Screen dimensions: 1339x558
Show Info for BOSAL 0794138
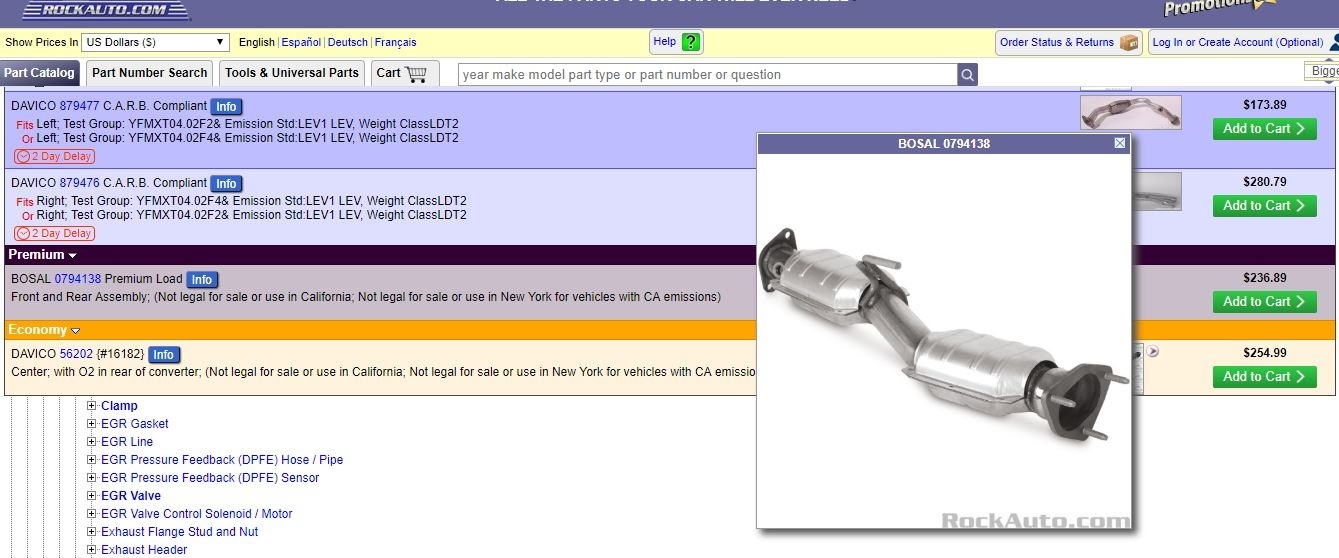pos(201,280)
